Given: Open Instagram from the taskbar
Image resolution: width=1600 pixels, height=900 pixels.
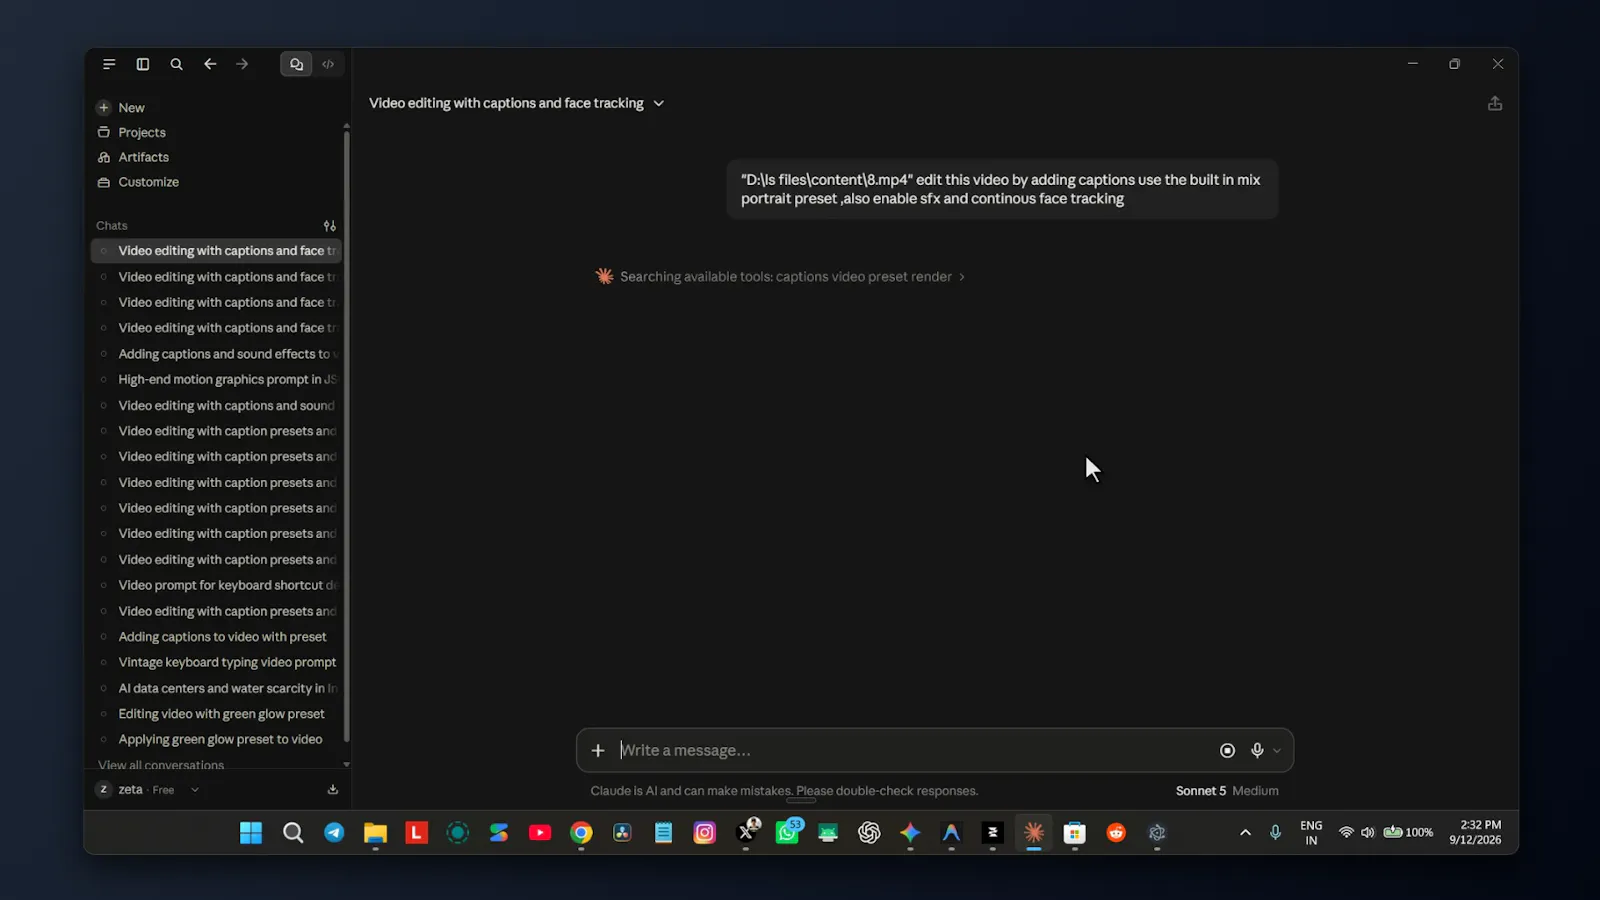Looking at the screenshot, I should click(x=705, y=833).
